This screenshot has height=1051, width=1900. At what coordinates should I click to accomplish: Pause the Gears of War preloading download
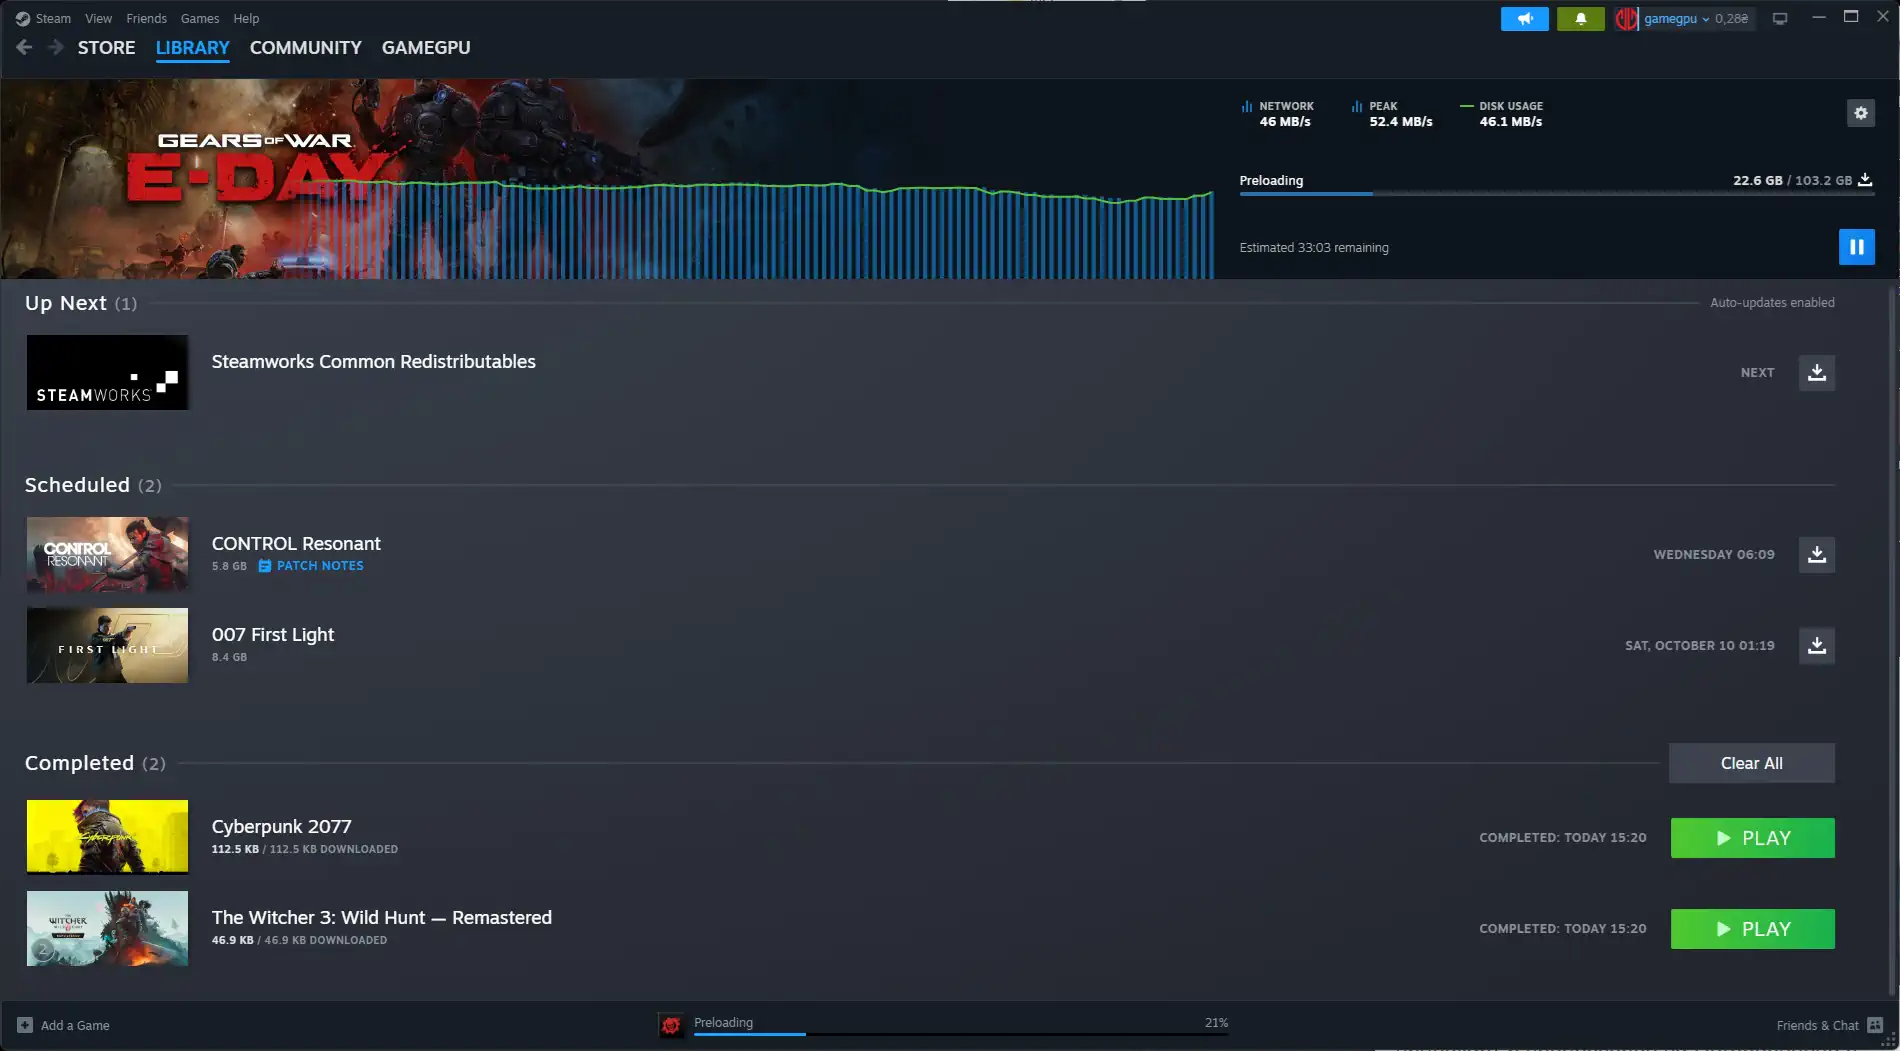1856,247
